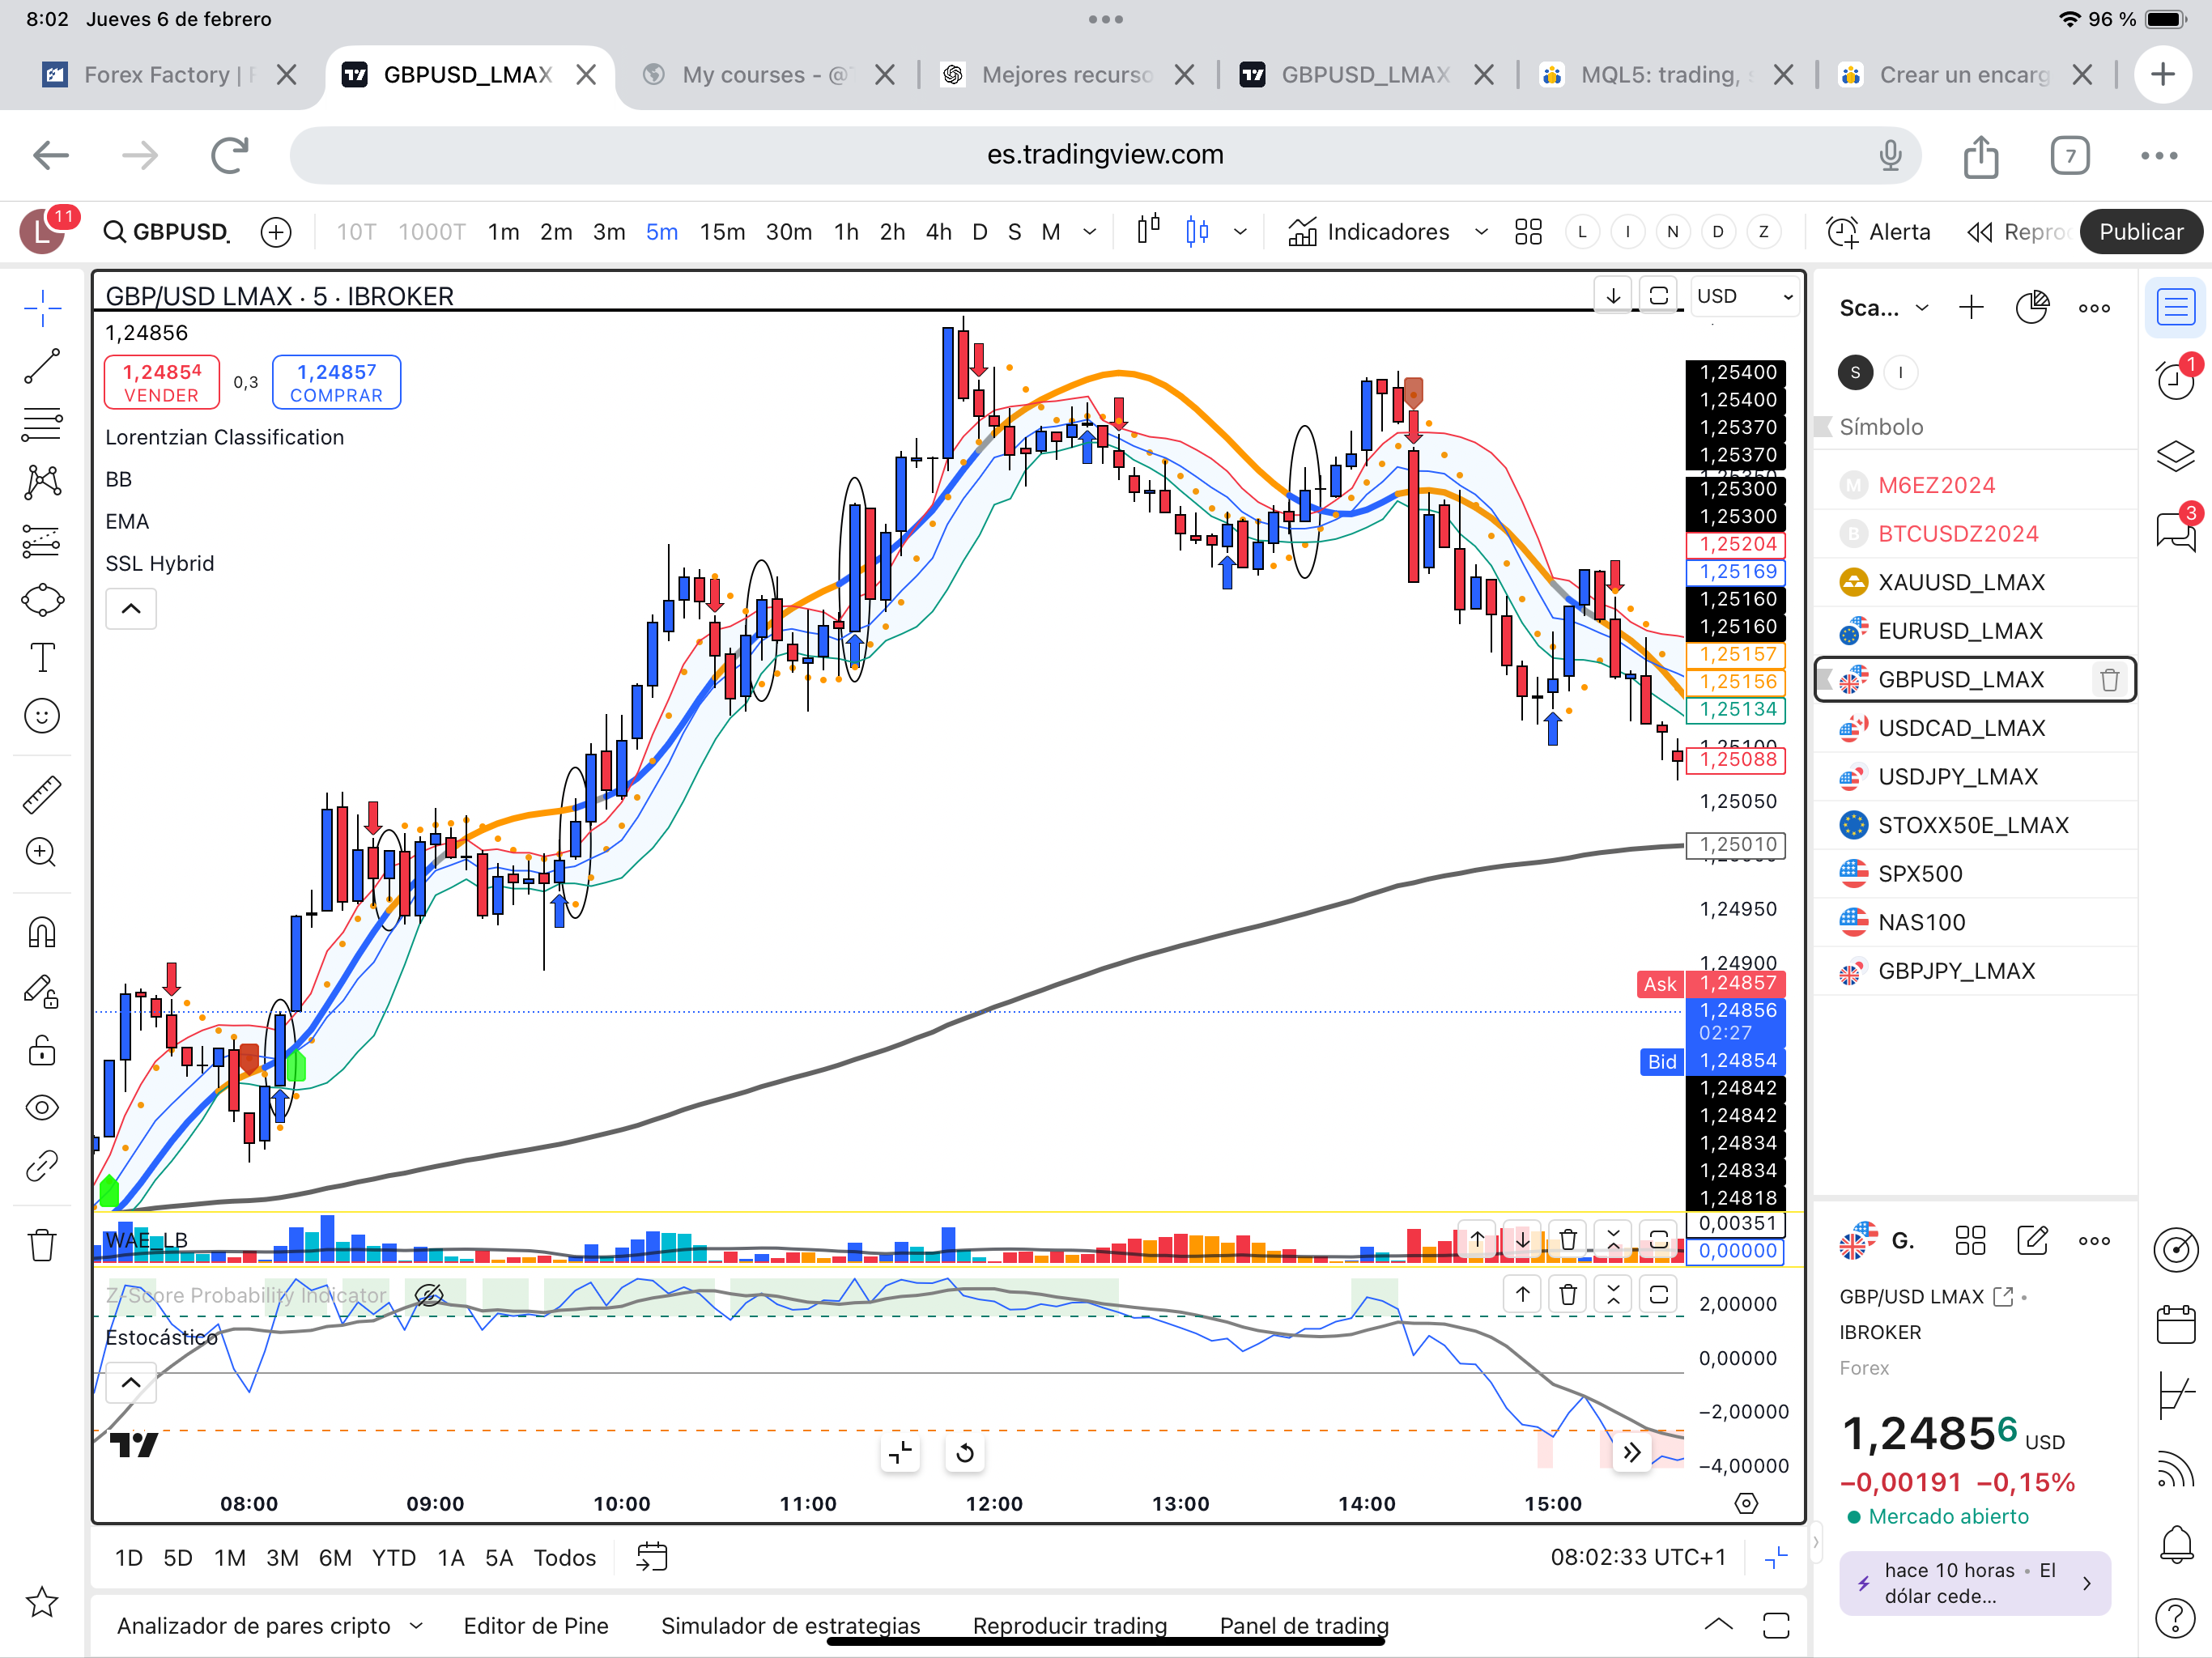Toggle magnet mode for drawings
The image size is (2212, 1658).
pyautogui.click(x=42, y=932)
